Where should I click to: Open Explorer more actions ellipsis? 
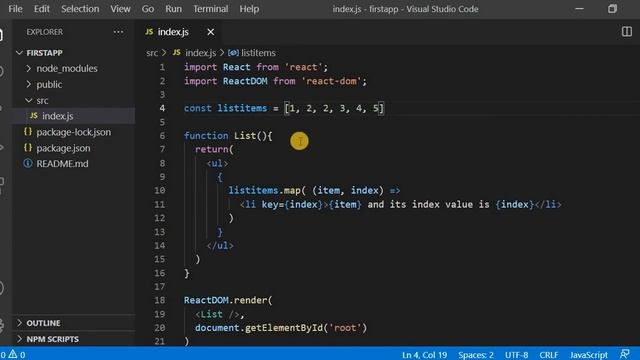tap(118, 32)
